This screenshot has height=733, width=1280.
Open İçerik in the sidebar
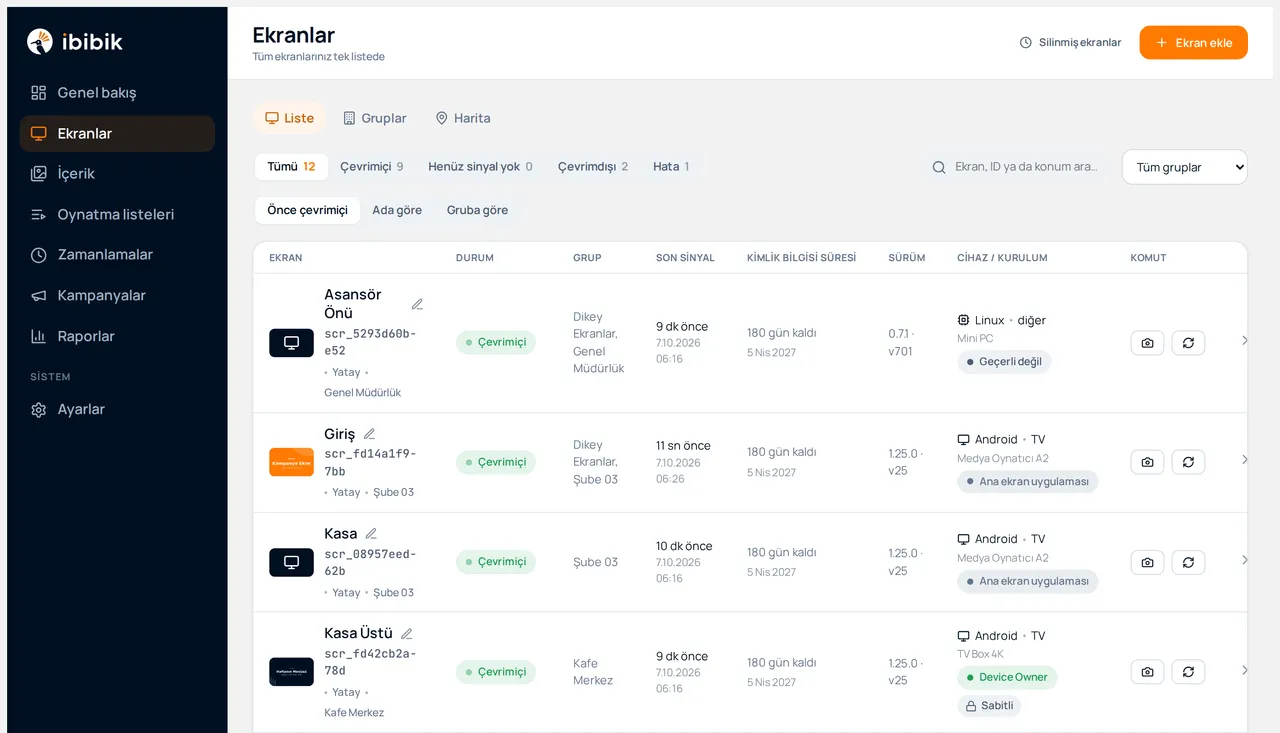117,174
